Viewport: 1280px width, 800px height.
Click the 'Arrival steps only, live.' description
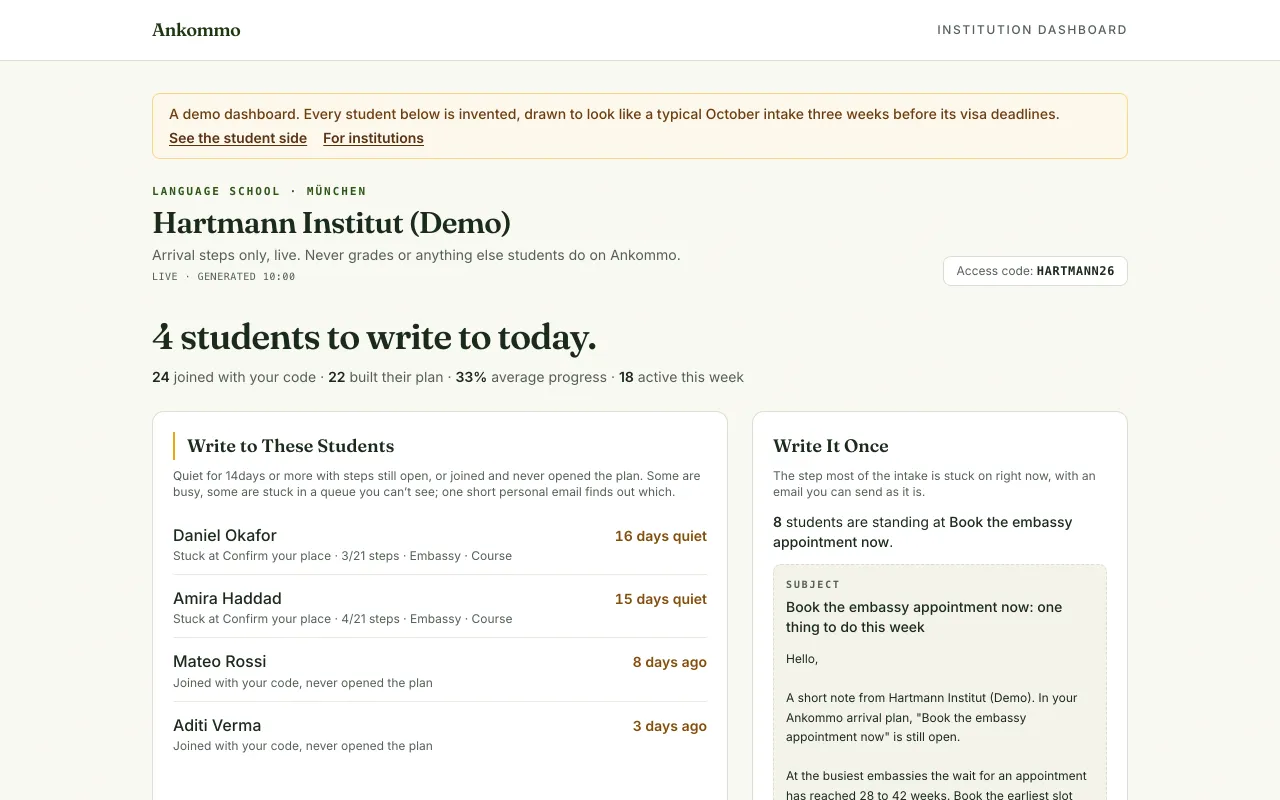pos(416,255)
